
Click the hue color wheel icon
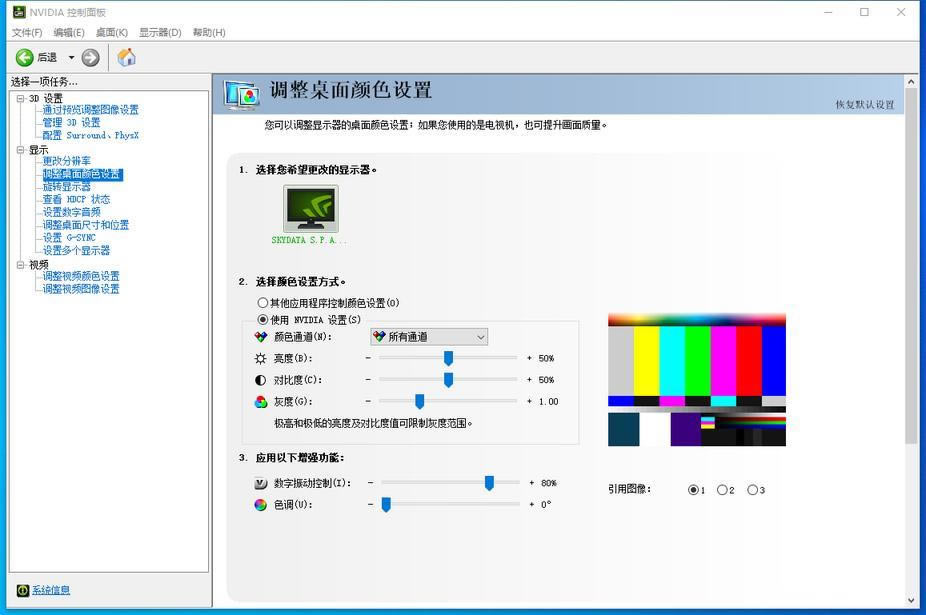[x=260, y=505]
